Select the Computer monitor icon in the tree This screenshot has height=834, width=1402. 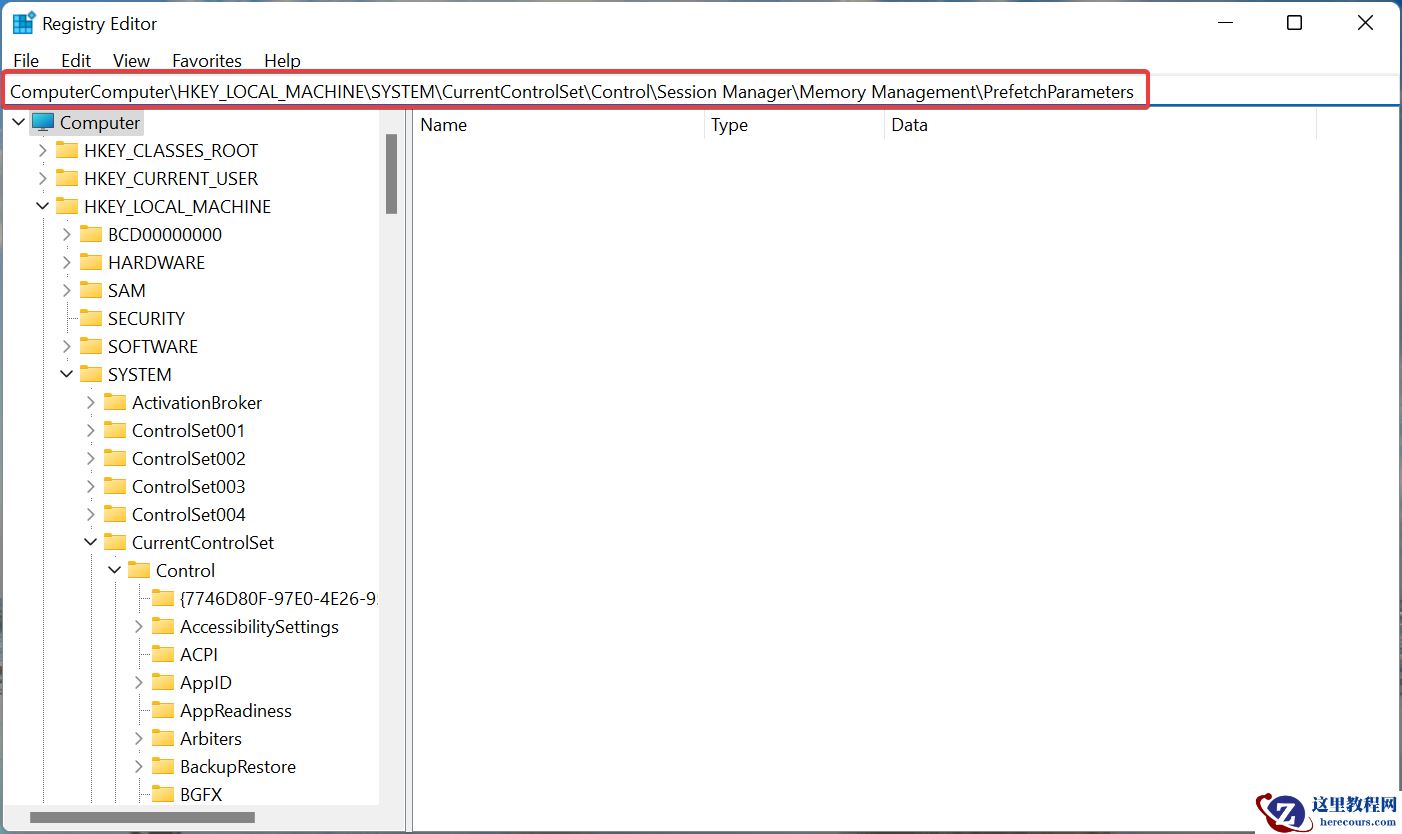(x=42, y=122)
